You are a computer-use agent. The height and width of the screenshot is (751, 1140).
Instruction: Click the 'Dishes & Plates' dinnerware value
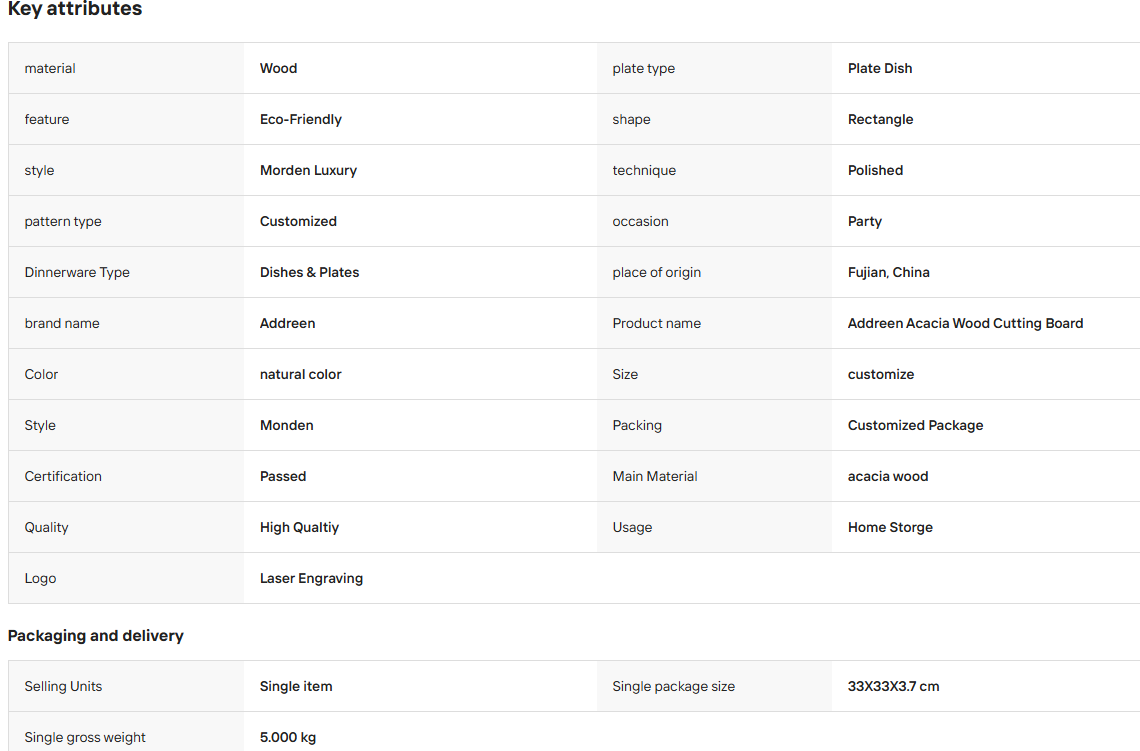point(310,272)
